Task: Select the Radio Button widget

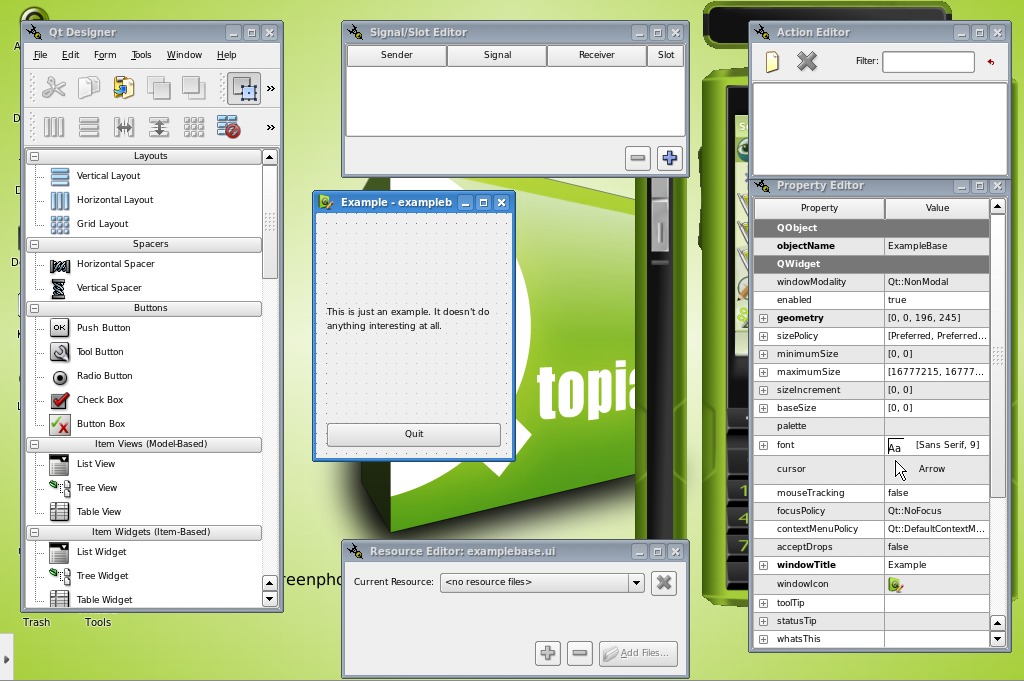Action: (104, 376)
